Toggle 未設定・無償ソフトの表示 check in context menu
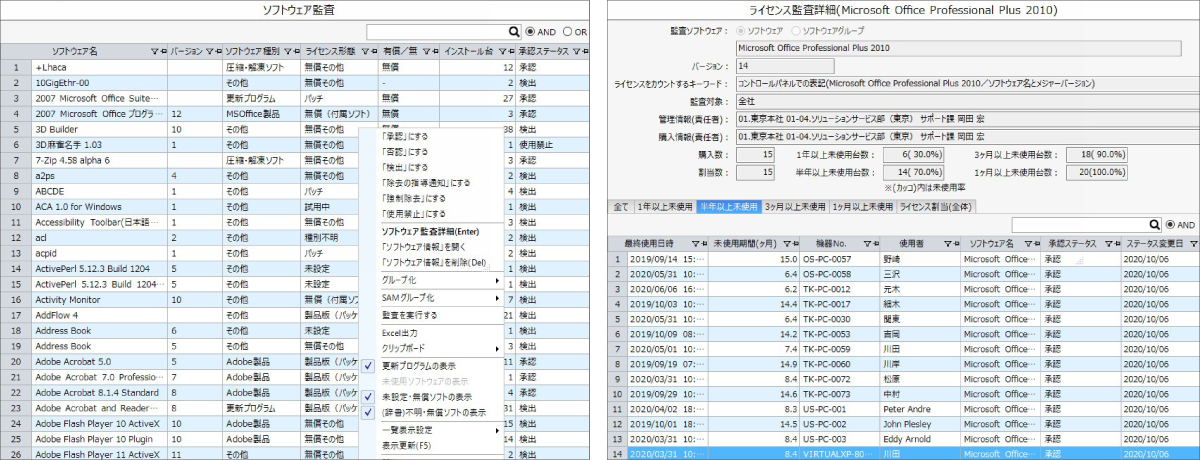Viewport: 1200px width, 460px height. pos(369,396)
